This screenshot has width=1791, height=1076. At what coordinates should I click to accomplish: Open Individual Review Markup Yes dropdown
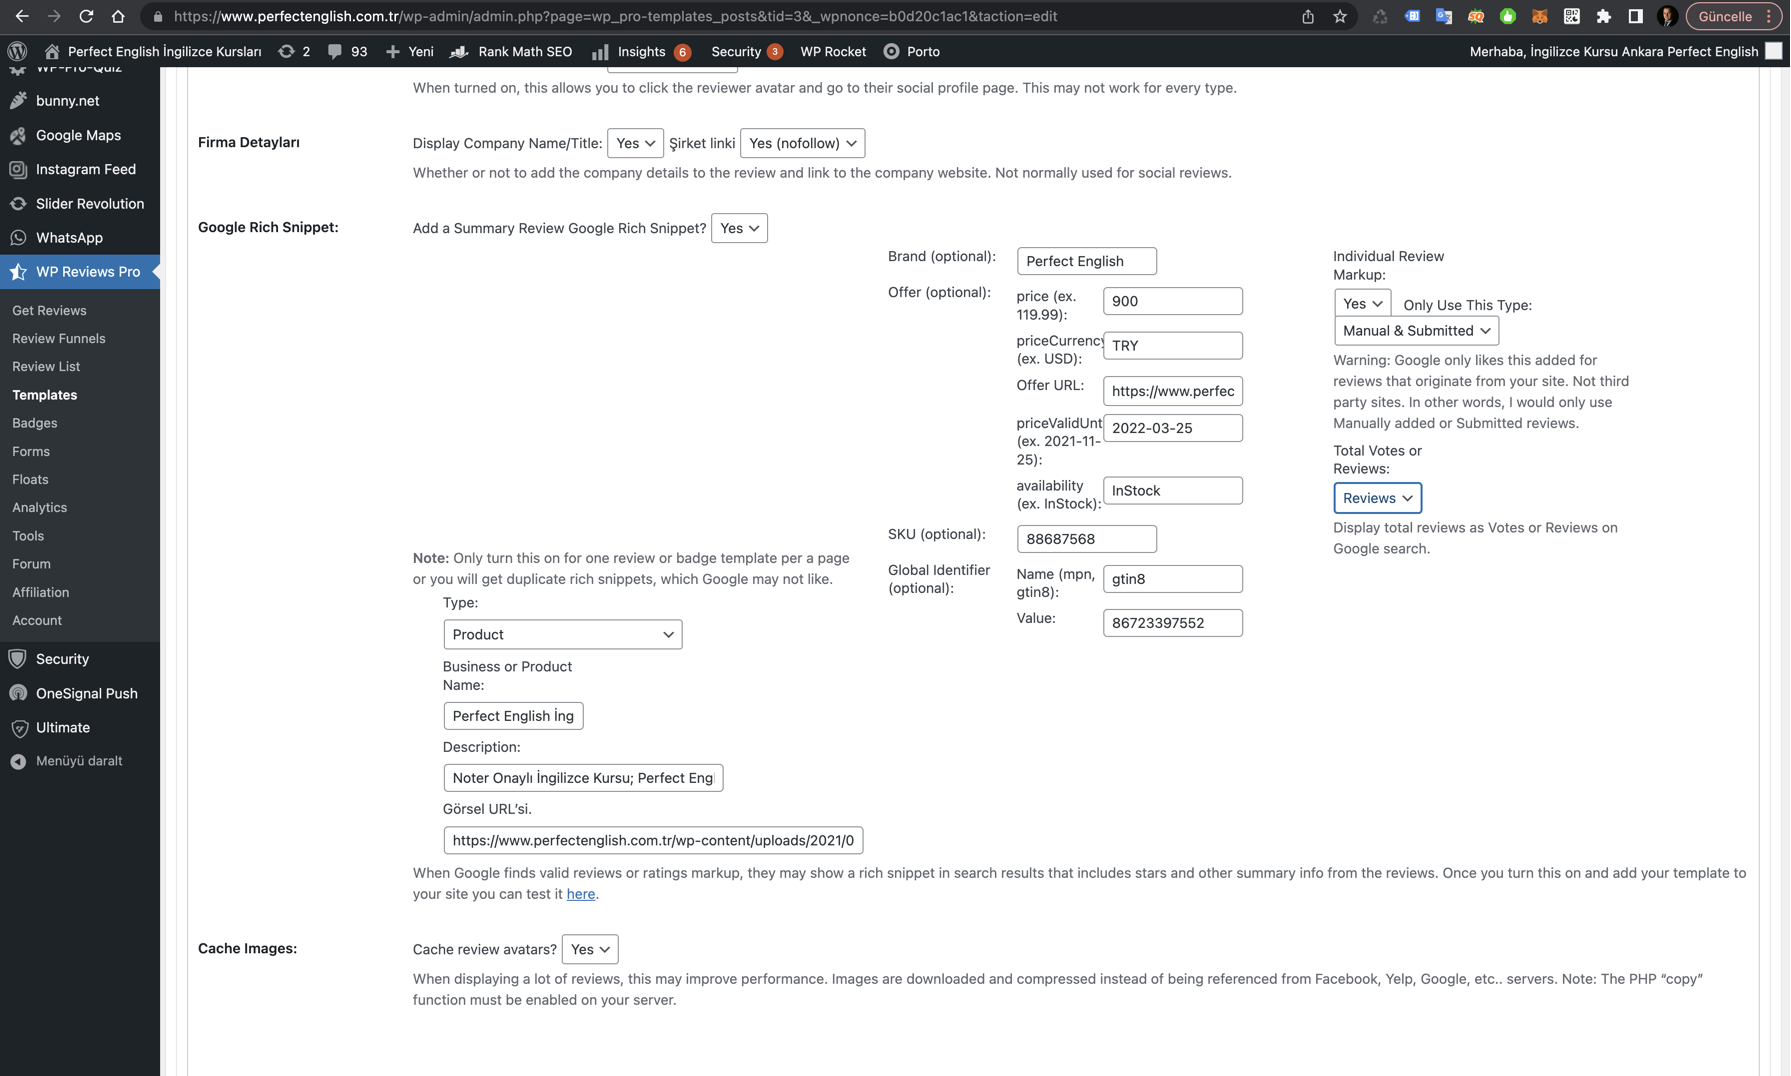point(1362,303)
